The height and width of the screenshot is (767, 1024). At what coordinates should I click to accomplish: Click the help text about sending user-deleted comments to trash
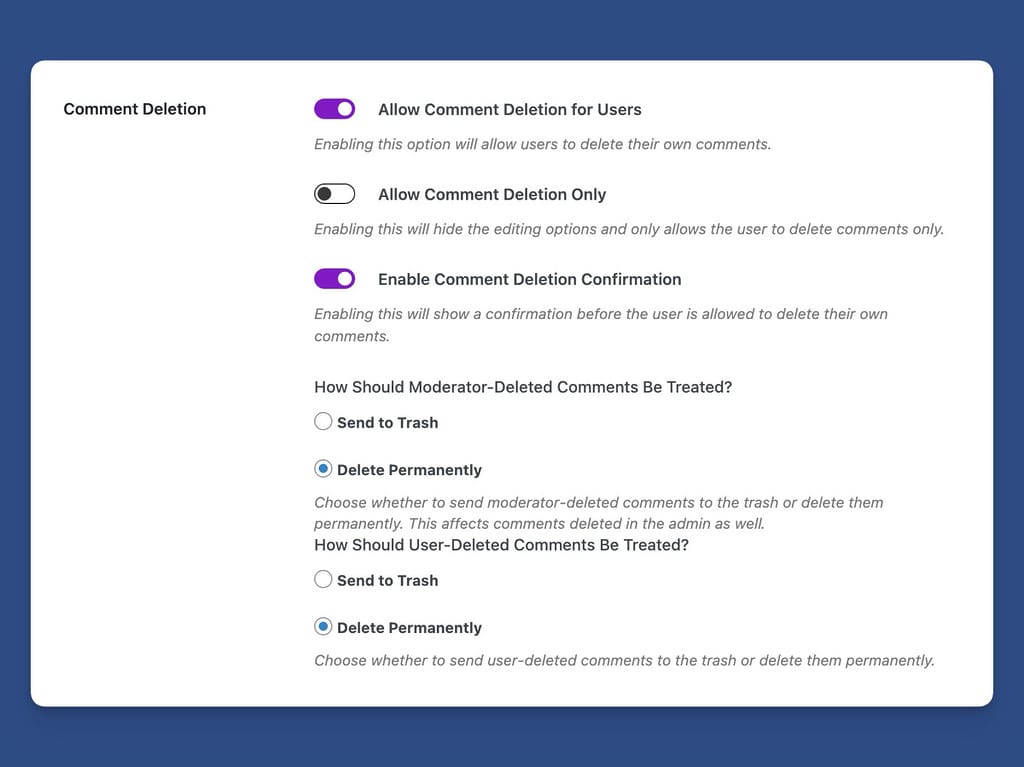coord(624,660)
